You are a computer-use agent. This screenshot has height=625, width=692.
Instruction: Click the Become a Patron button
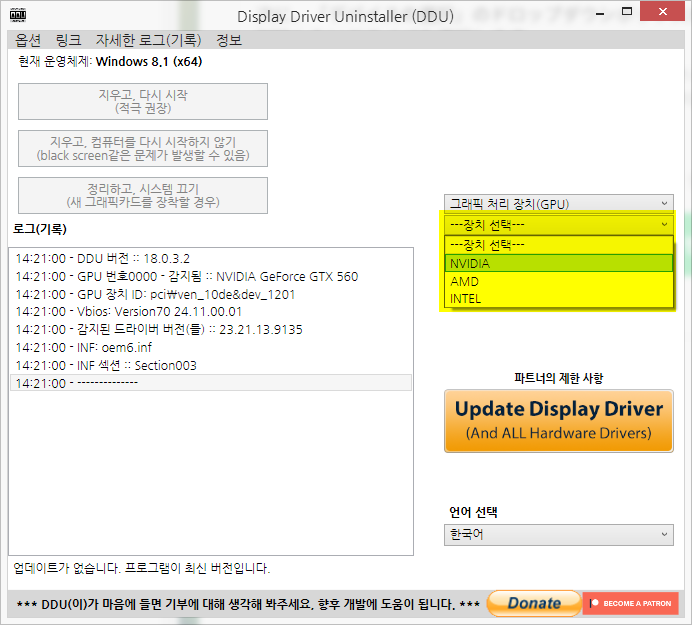click(x=631, y=603)
